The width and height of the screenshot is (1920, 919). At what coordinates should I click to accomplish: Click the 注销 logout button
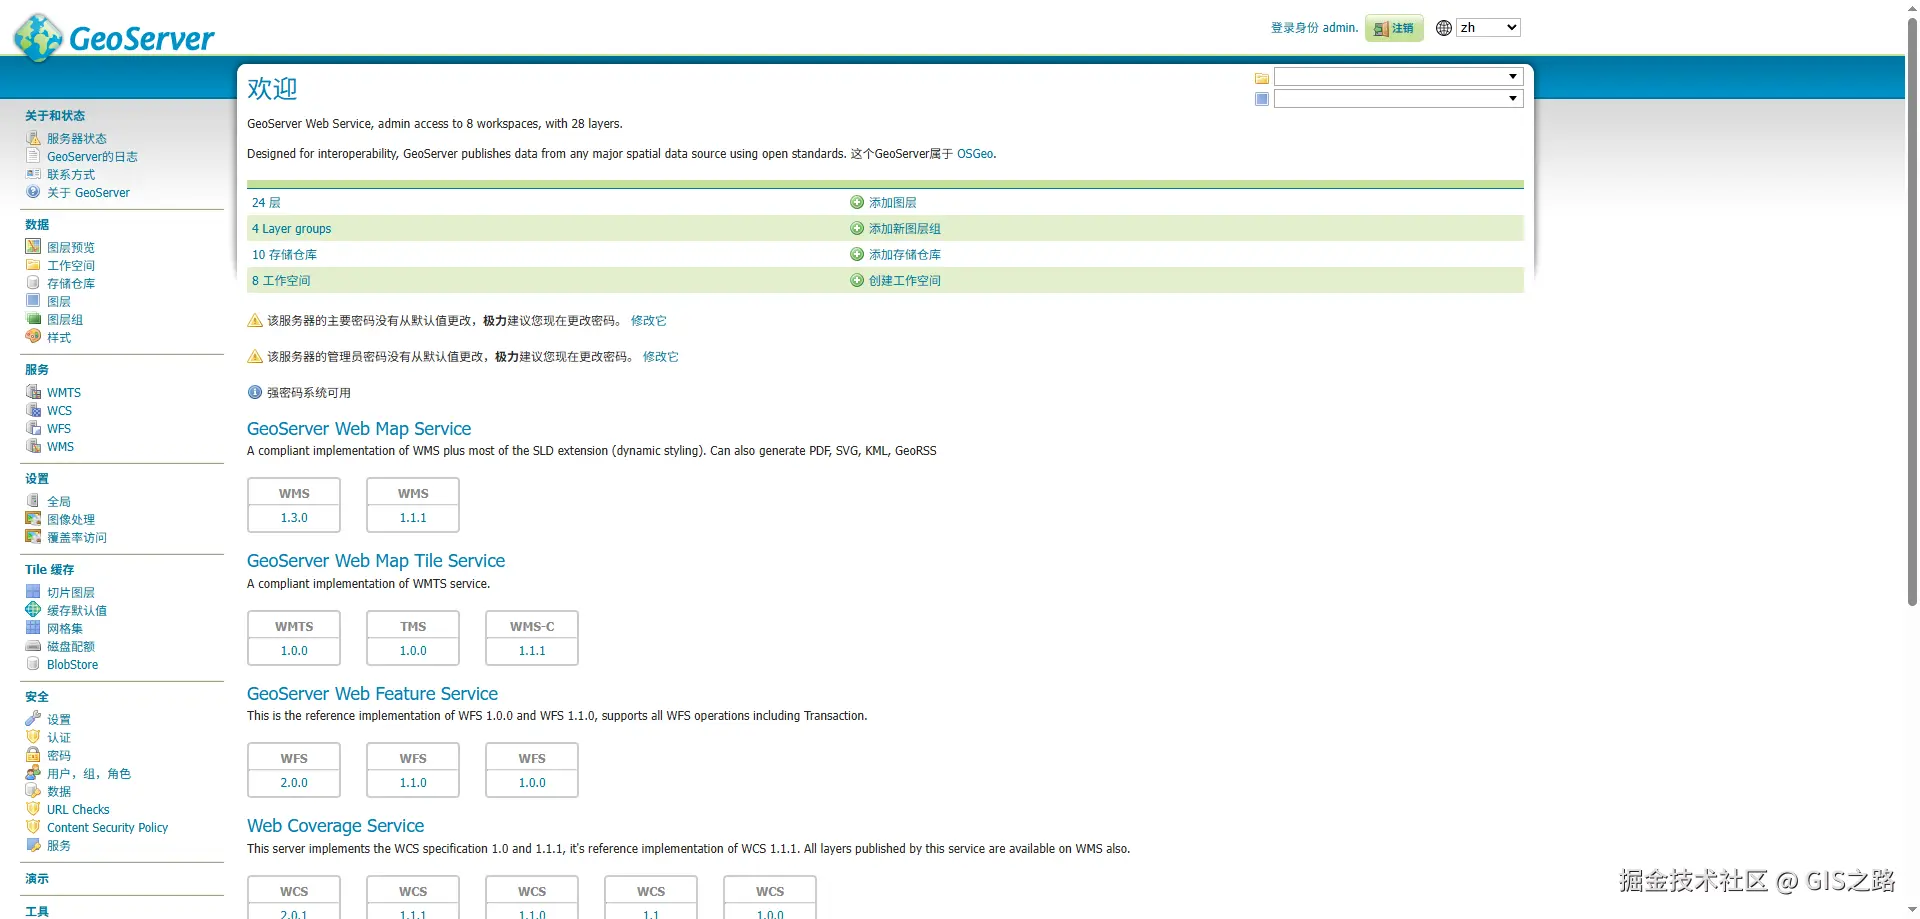(1394, 28)
